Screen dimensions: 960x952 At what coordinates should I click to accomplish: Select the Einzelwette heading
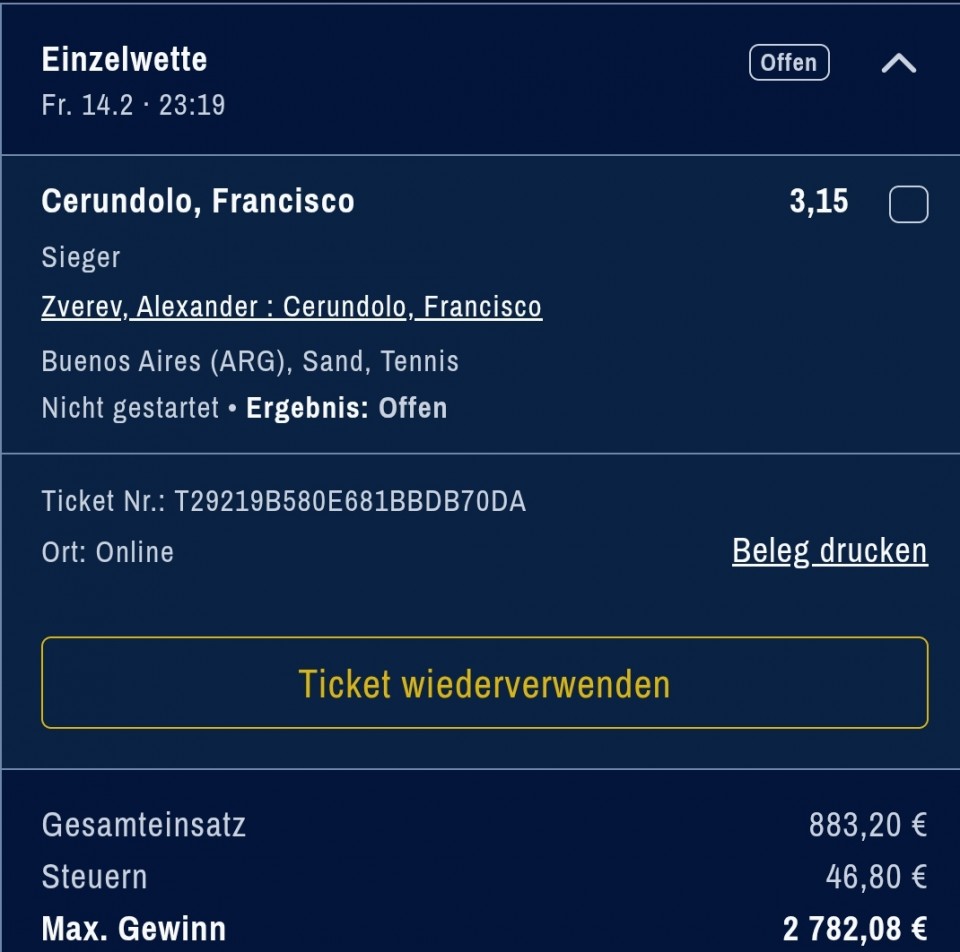[x=124, y=59]
